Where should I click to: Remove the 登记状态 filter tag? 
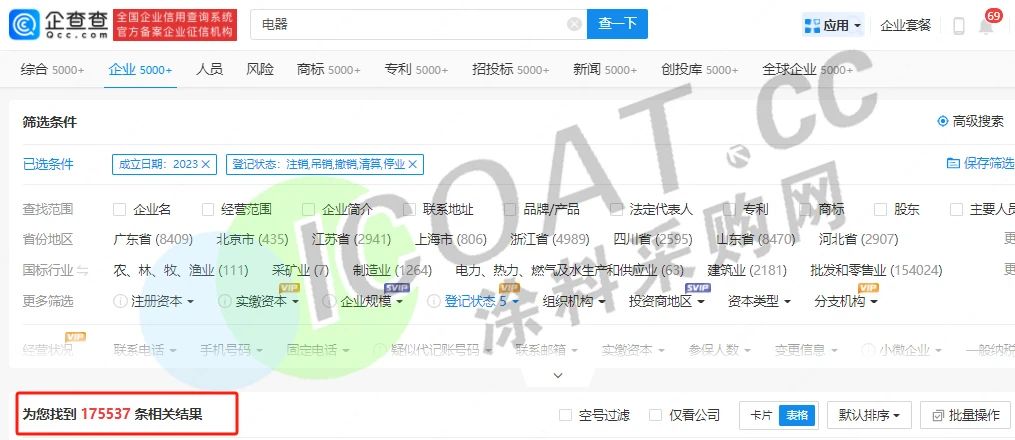click(x=413, y=164)
